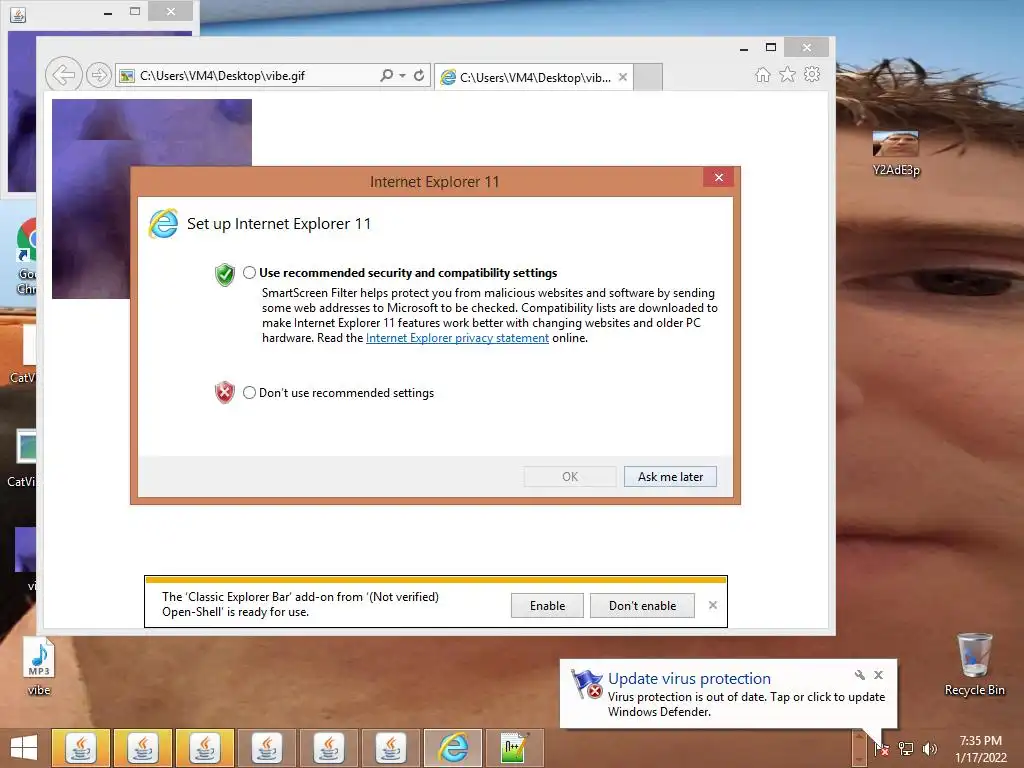Click the first Java taskbar button beside Start
The image size is (1024, 768).
coord(80,748)
